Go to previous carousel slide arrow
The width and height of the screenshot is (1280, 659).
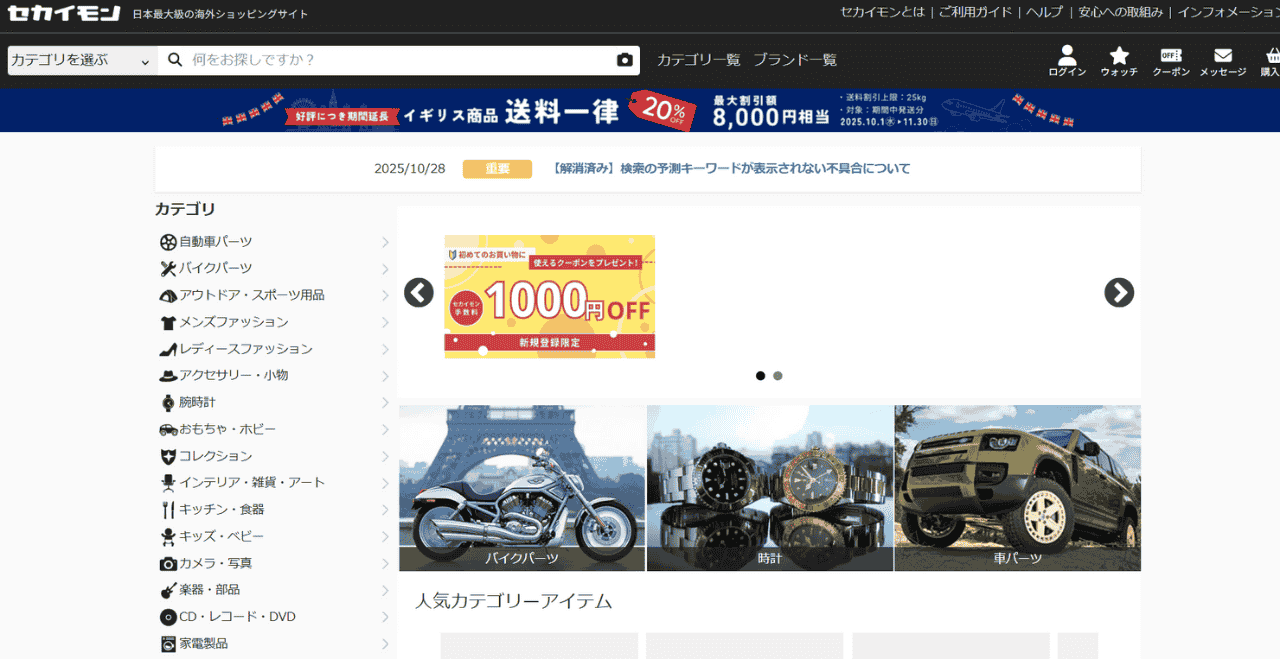[419, 292]
